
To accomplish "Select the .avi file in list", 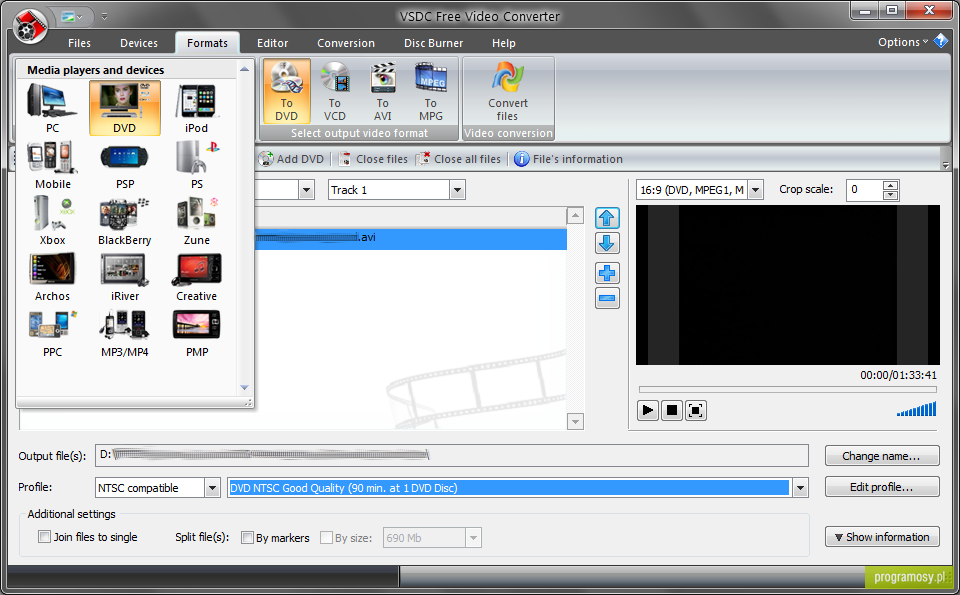I will click(410, 238).
